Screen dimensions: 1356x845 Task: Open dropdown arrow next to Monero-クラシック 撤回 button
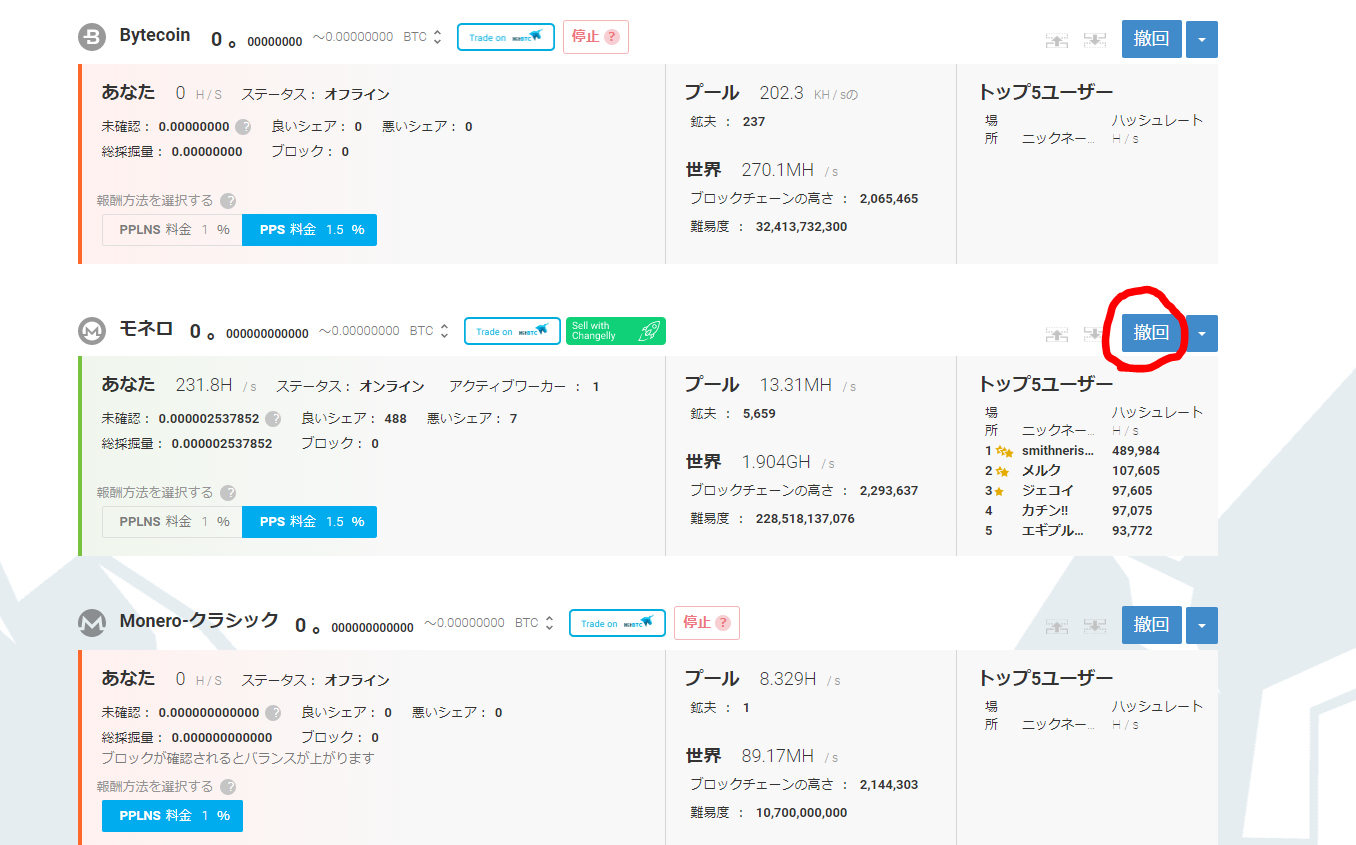(x=1202, y=625)
